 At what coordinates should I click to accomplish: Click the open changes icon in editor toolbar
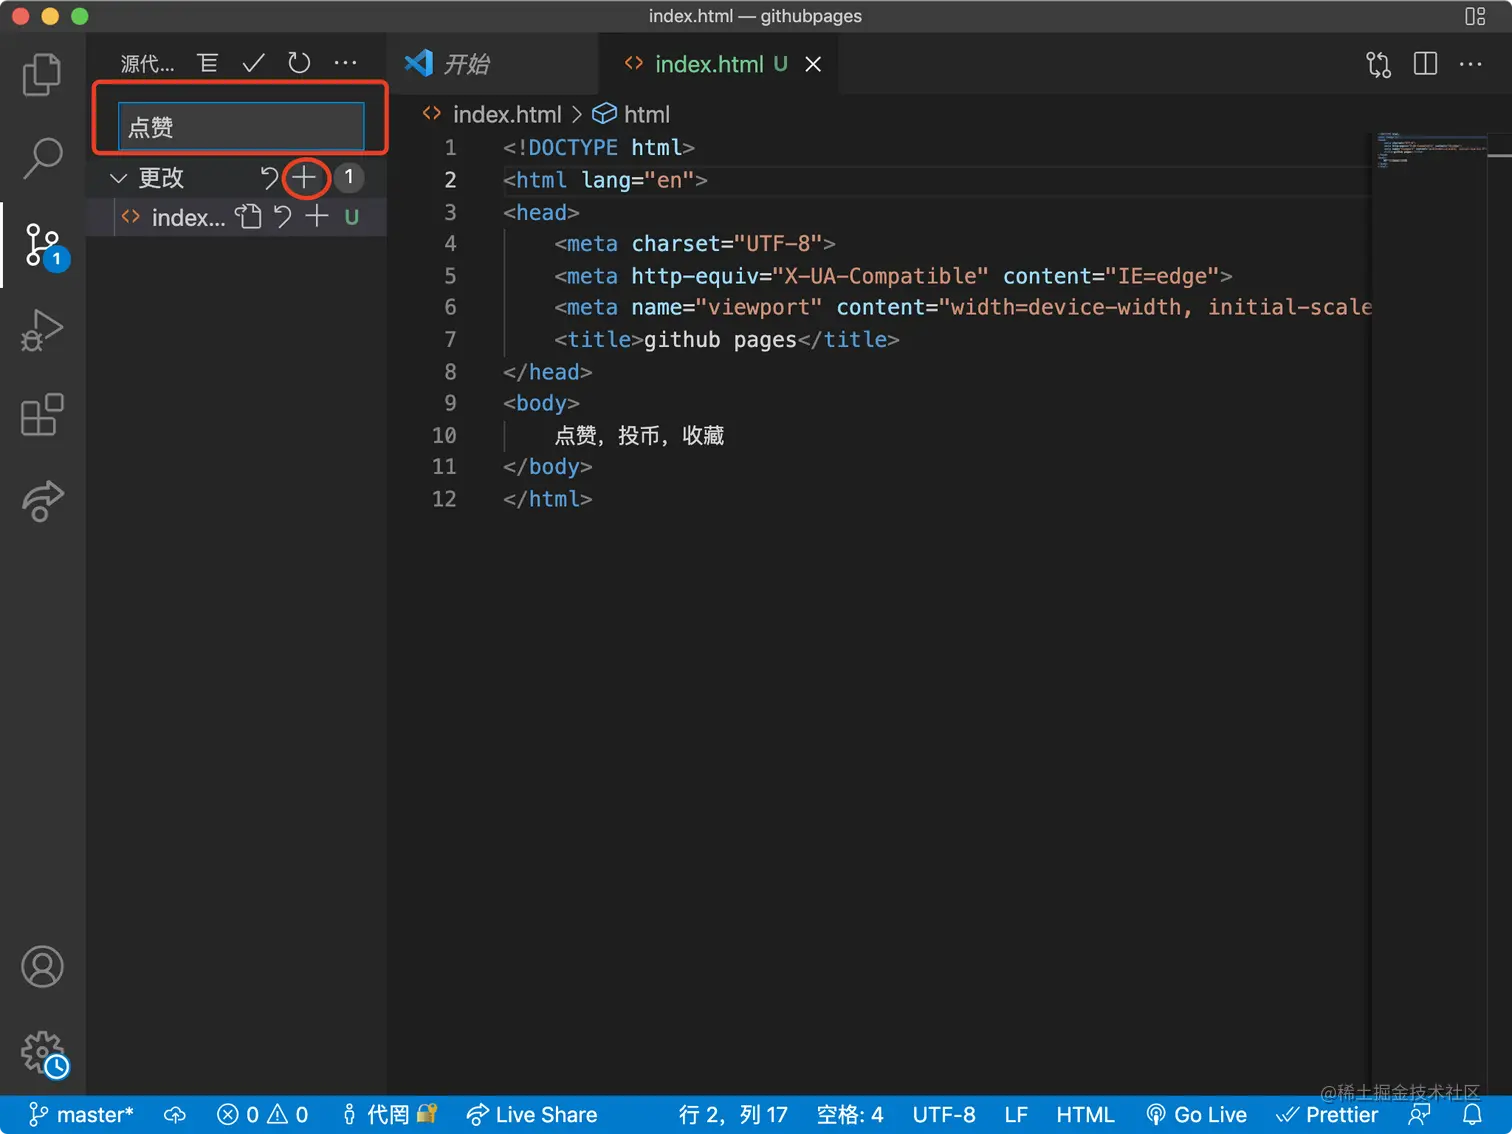pos(1378,64)
